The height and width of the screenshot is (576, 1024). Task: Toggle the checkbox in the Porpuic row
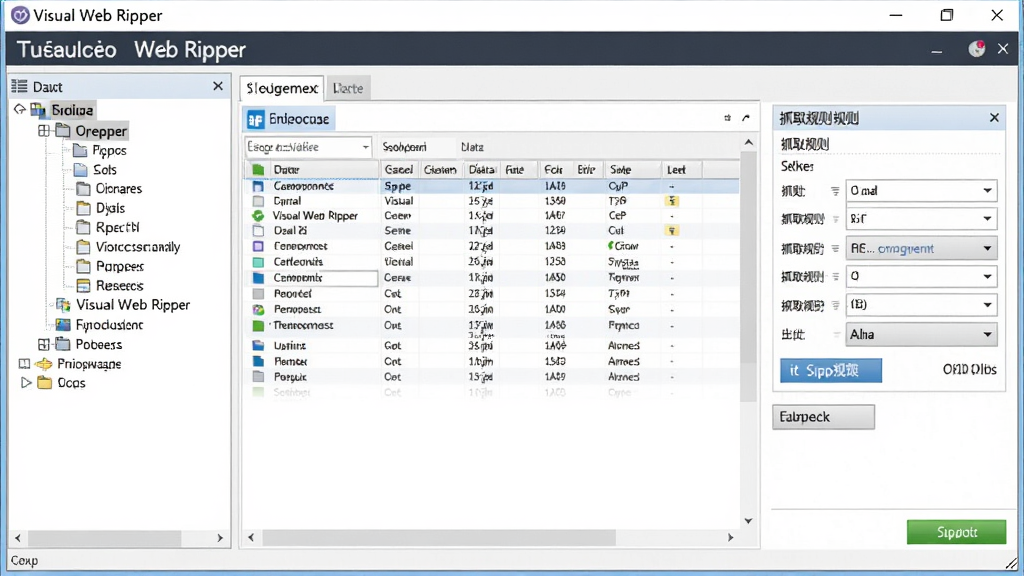click(x=259, y=377)
